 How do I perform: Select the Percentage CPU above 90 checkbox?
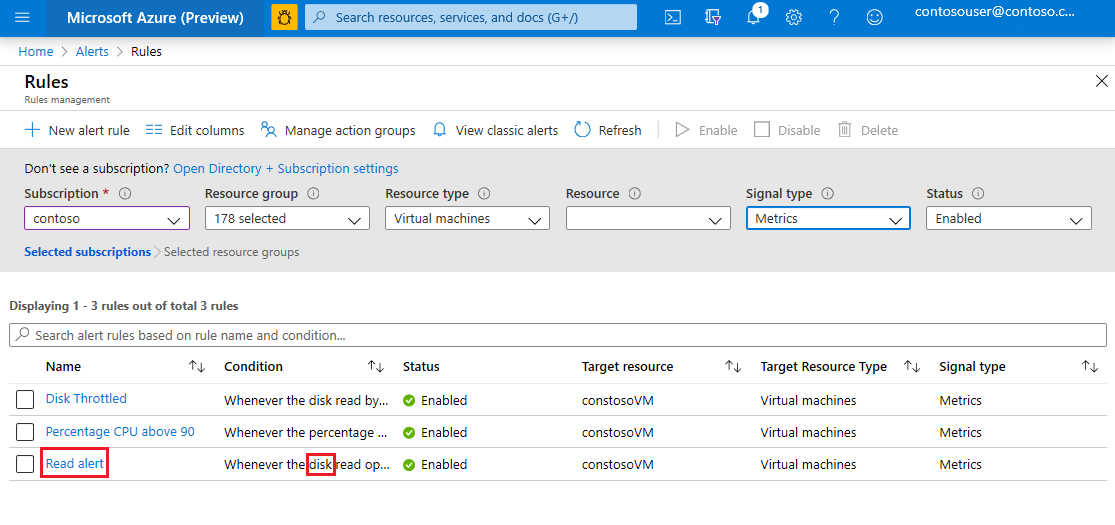(x=25, y=432)
